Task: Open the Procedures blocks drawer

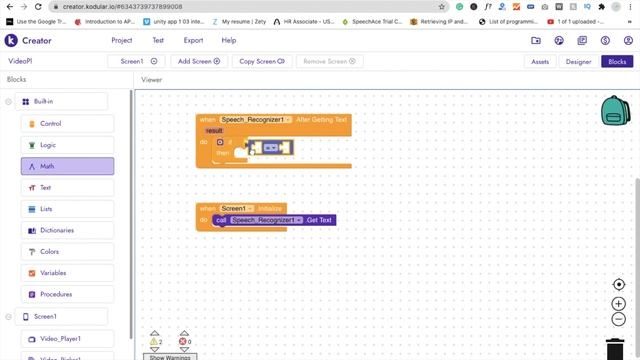Action: (67, 294)
